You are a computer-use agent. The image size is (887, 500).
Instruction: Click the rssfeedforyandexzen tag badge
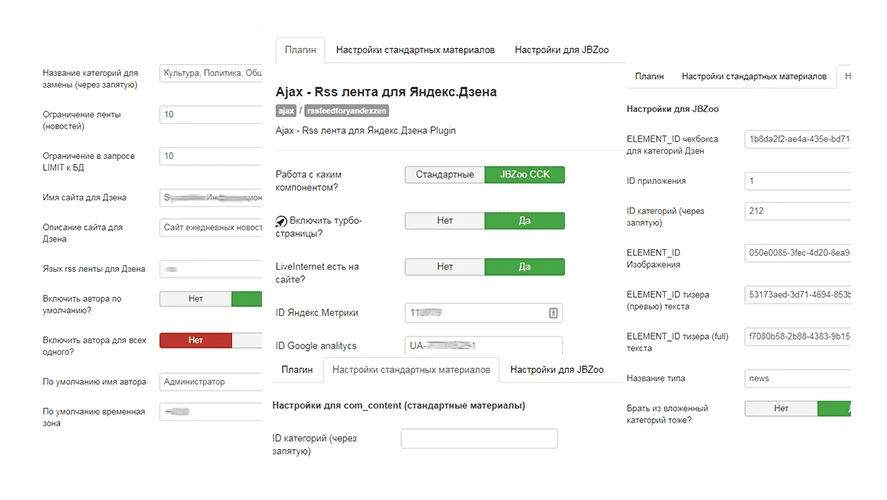click(347, 111)
